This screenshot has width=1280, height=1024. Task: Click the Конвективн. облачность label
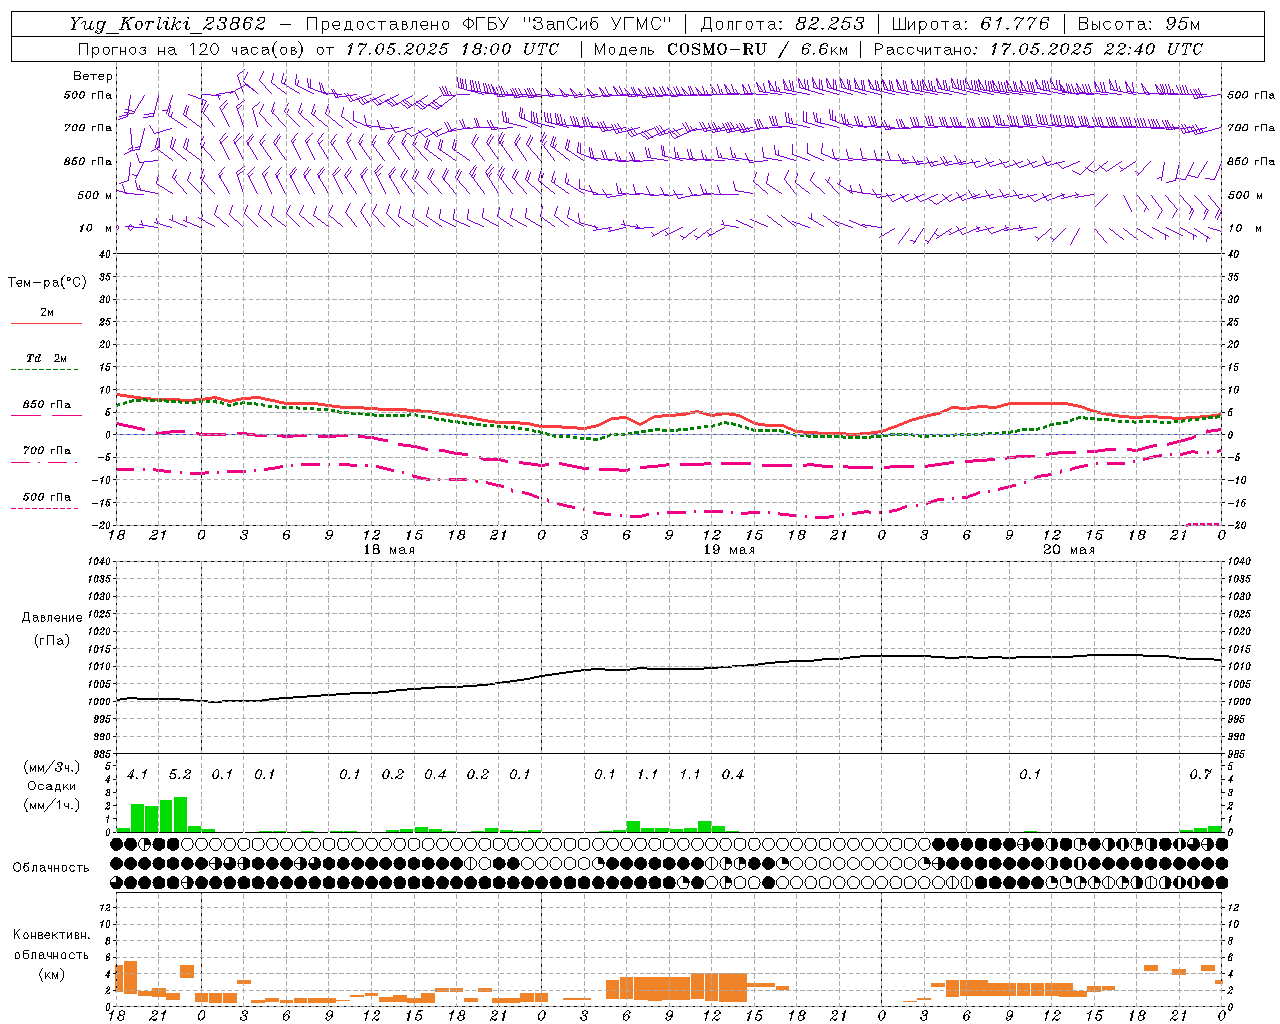coord(51,945)
